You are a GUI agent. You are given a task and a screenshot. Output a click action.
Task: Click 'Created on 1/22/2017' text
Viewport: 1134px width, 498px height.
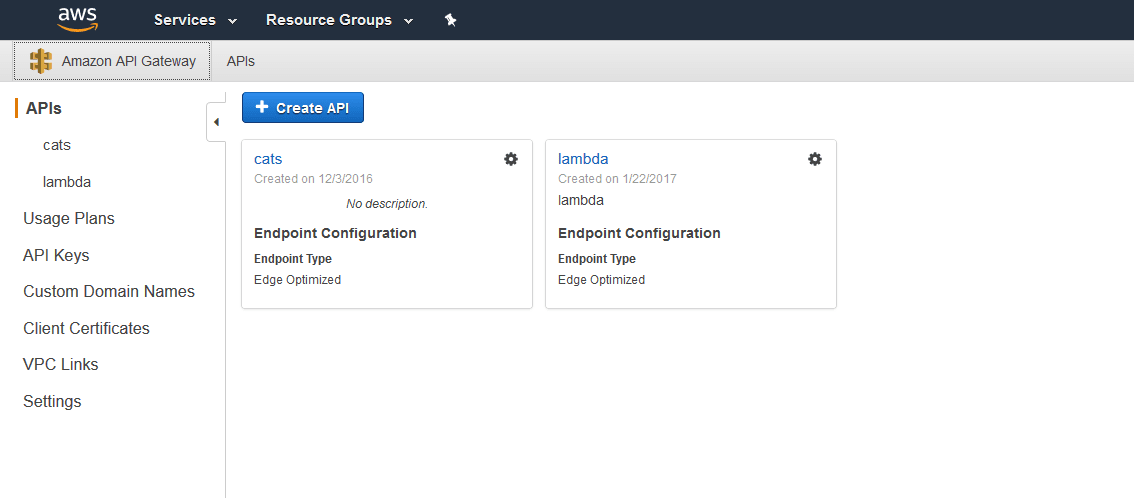617,179
